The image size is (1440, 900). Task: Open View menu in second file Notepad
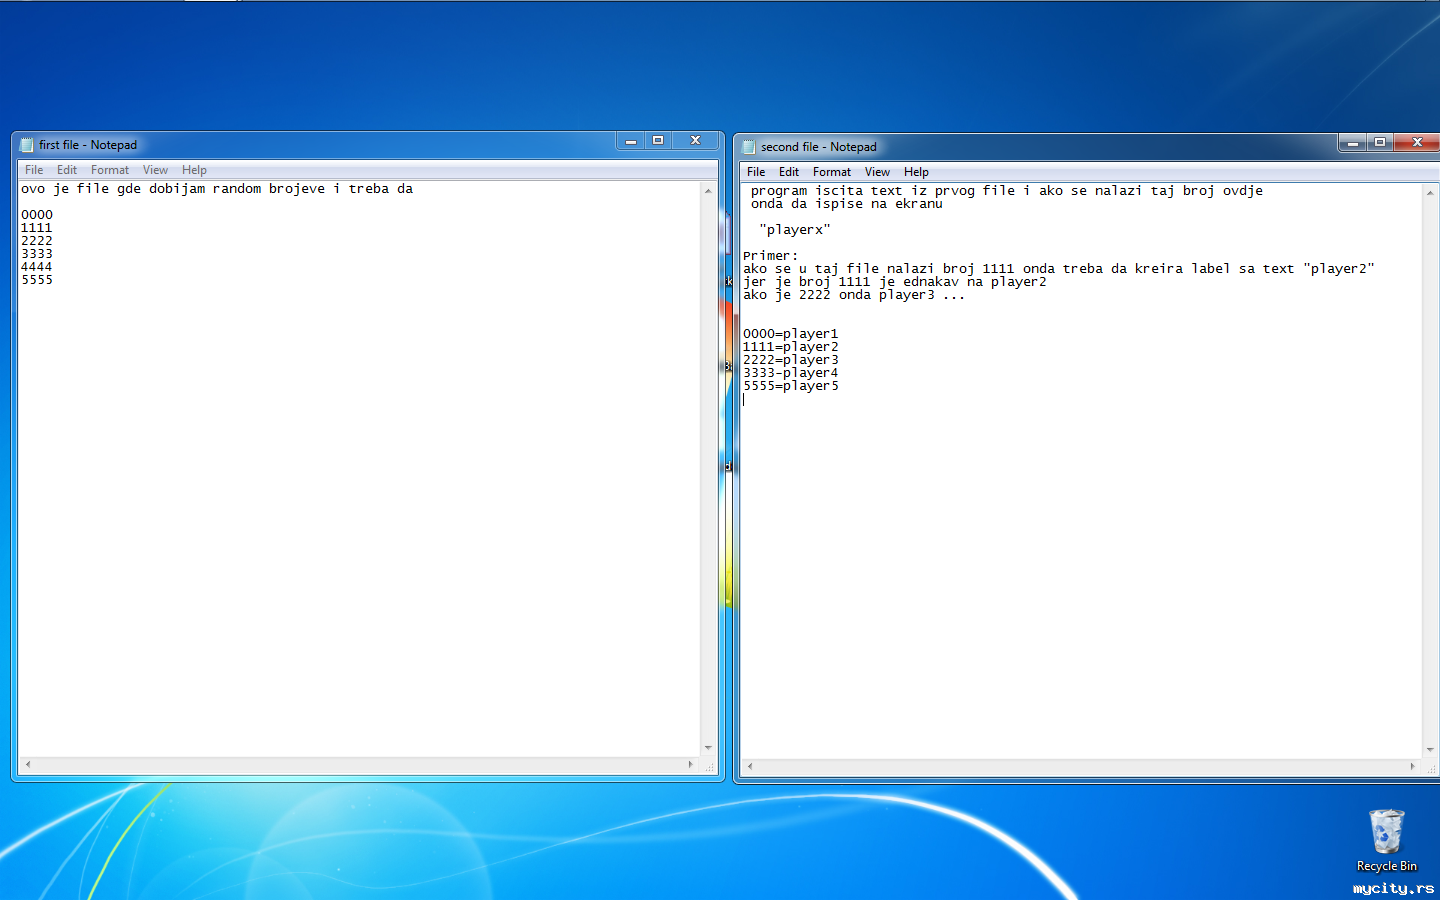[877, 172]
